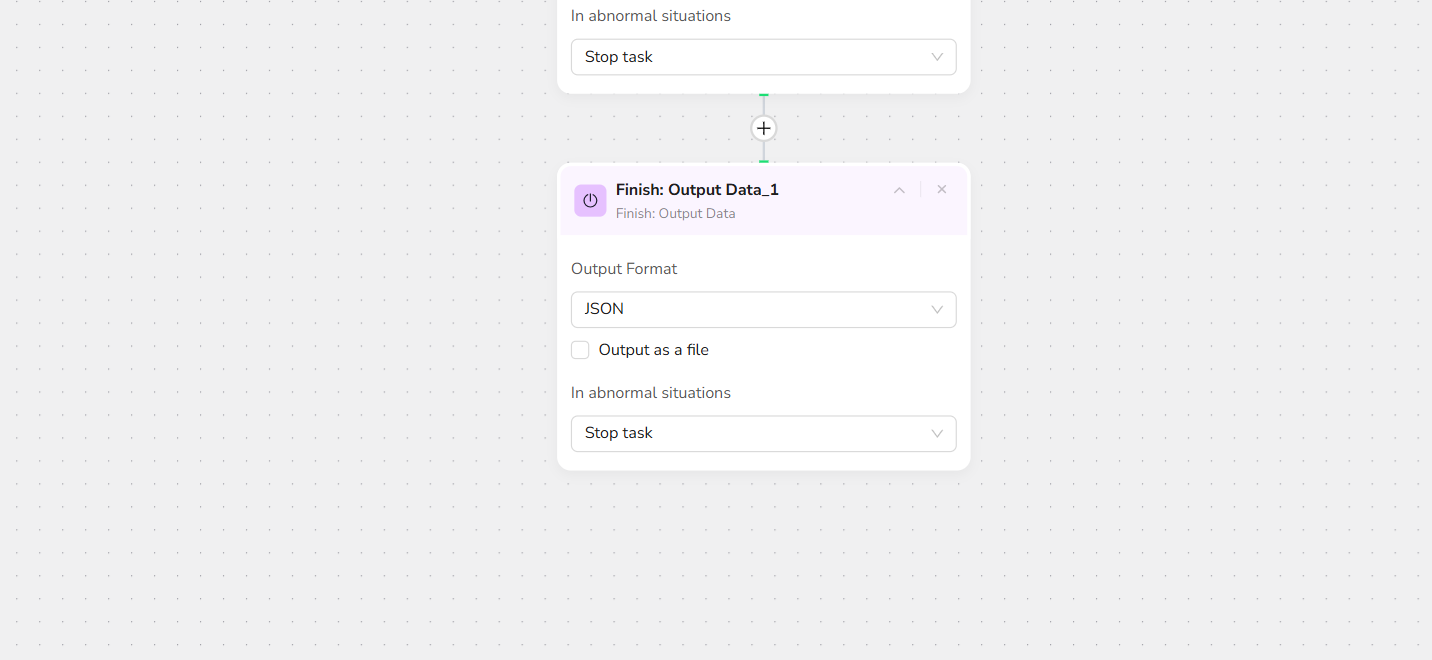Remove the Finish: Output Data_1 node
The image size is (1432, 660).
tap(941, 190)
